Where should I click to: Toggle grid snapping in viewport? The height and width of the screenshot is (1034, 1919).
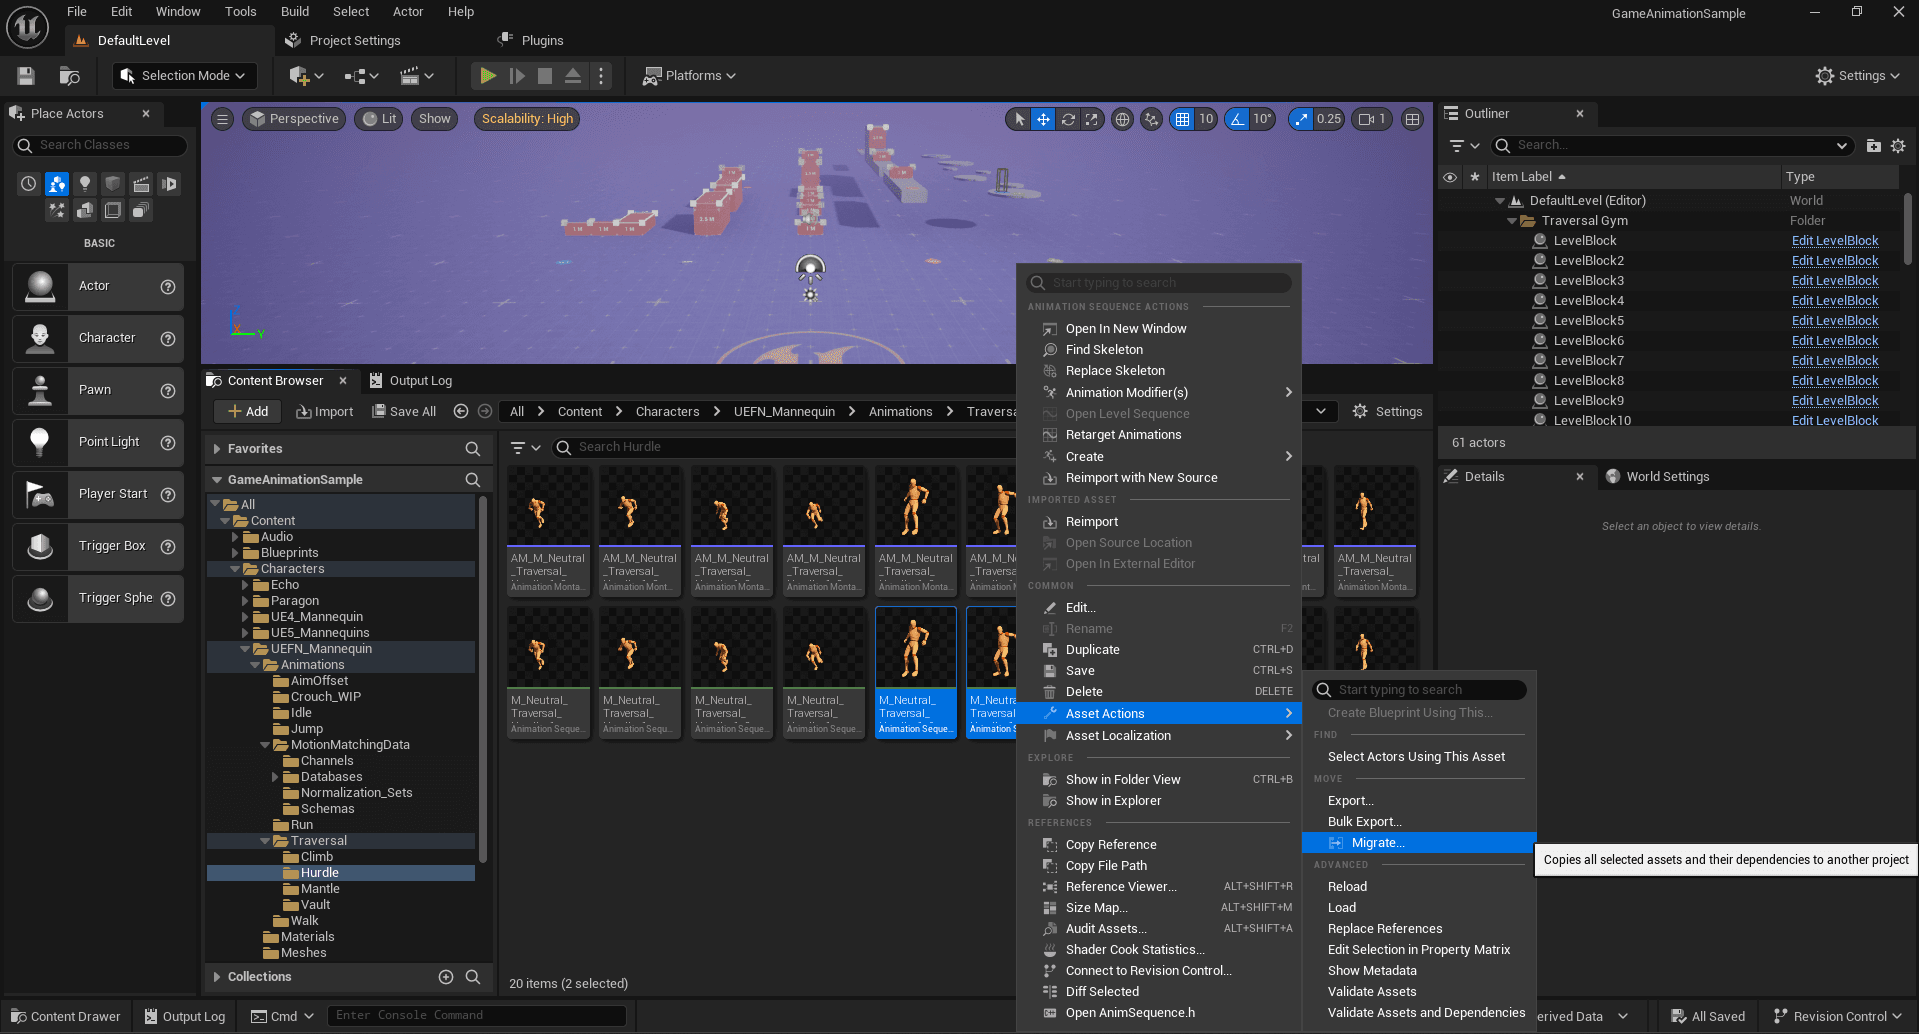1183,119
